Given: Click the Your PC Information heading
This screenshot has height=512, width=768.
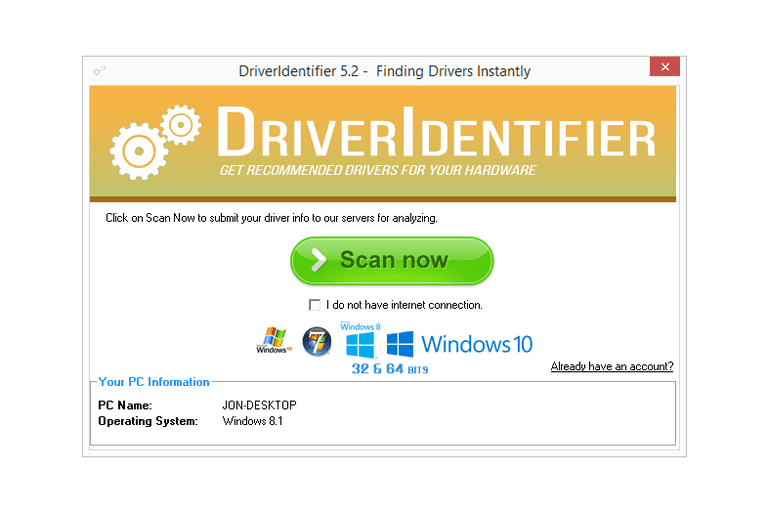Looking at the screenshot, I should point(154,382).
